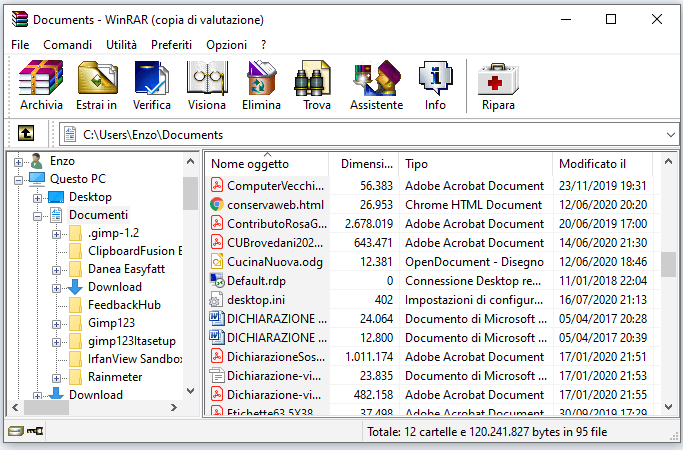Expand the Danea Easyfatt folder node
The width and height of the screenshot is (683, 450).
point(56,270)
